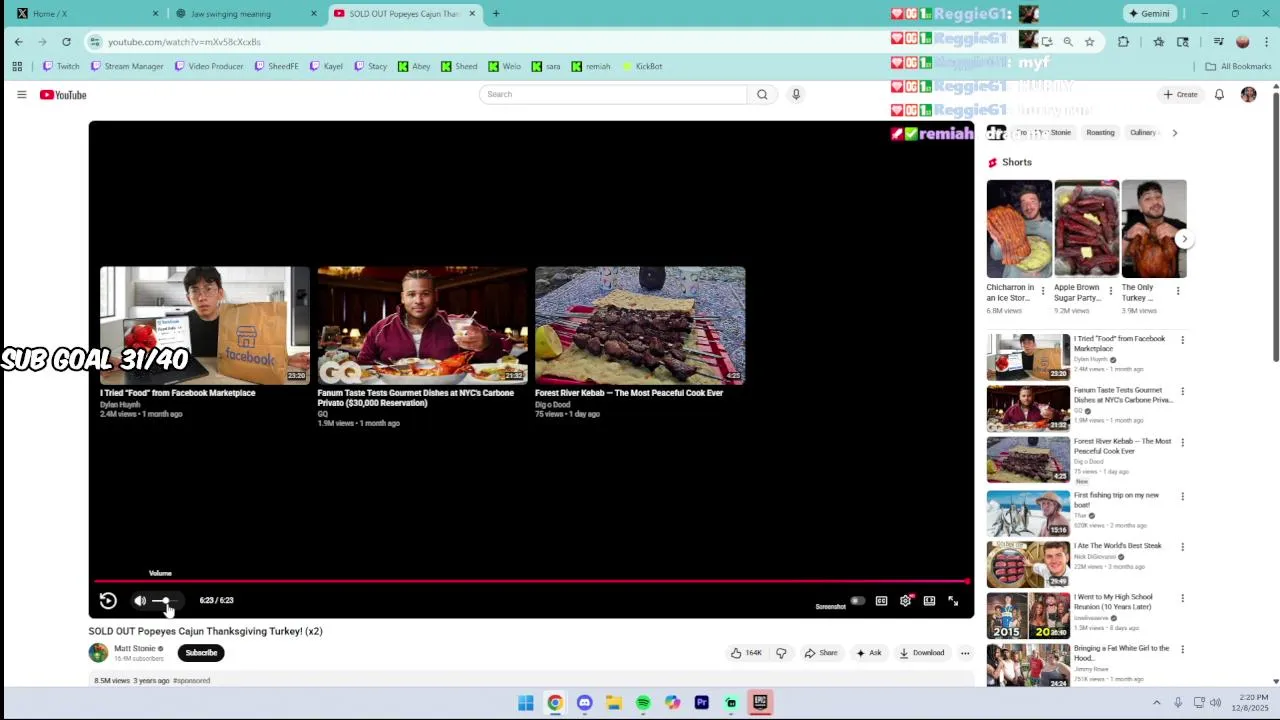Click the red video progress bar
The width and height of the screenshot is (1280, 720).
click(x=531, y=580)
